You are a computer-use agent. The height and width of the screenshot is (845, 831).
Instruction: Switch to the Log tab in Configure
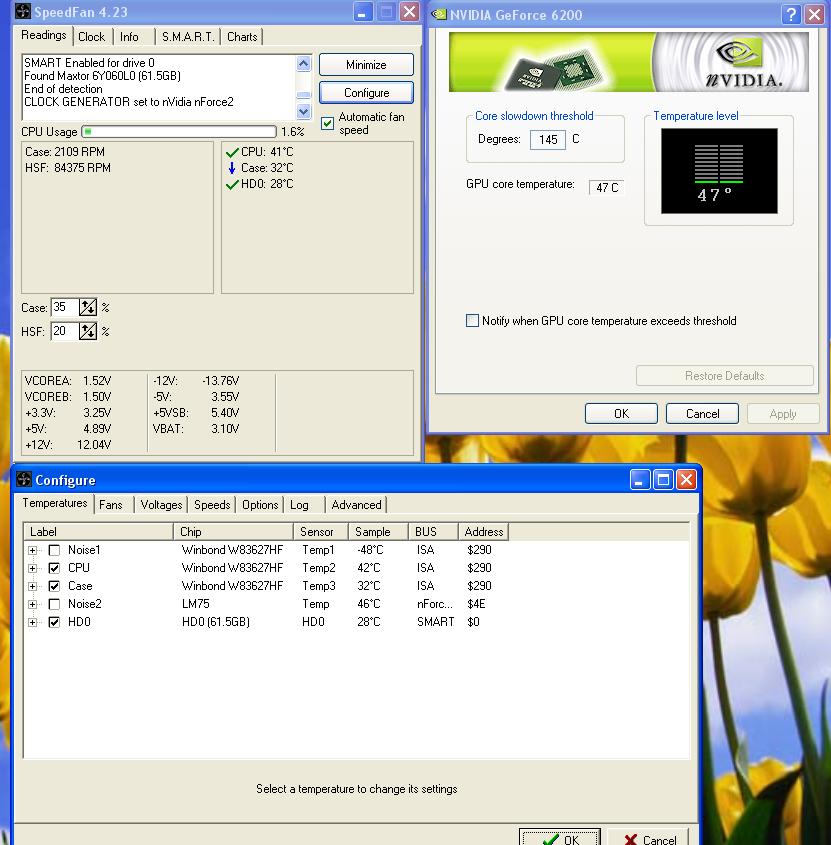(x=300, y=505)
